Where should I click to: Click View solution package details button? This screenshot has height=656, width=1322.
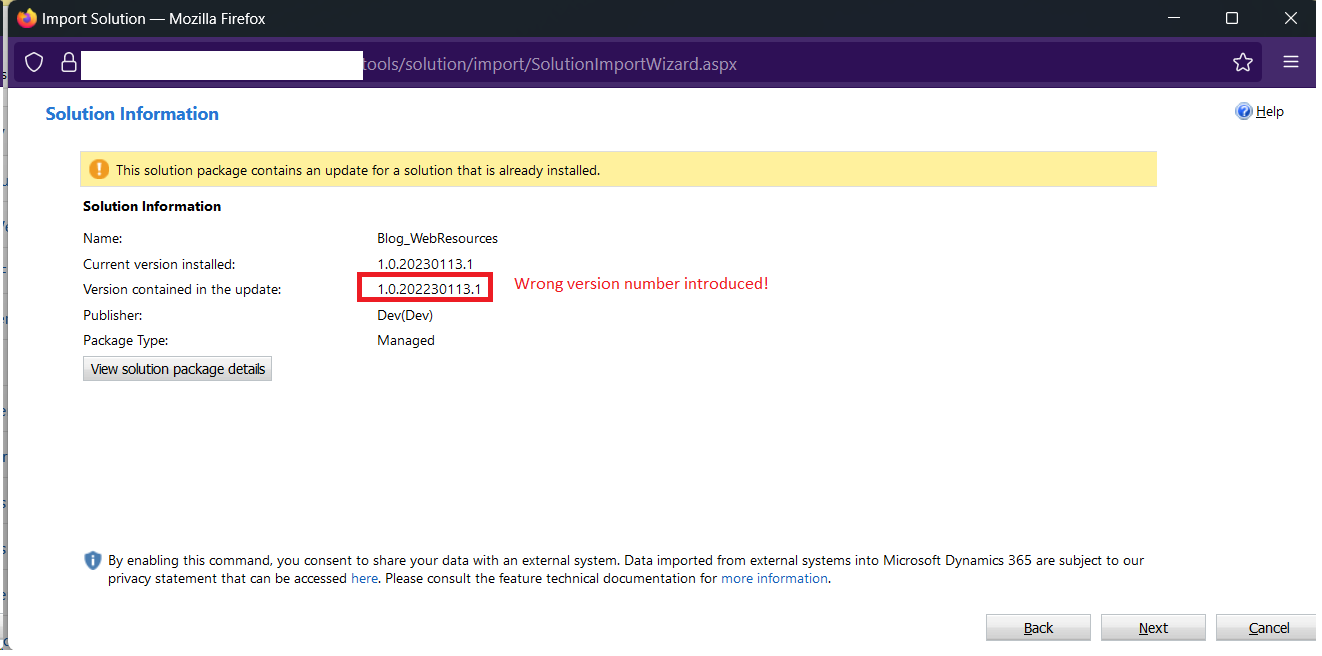pyautogui.click(x=178, y=369)
